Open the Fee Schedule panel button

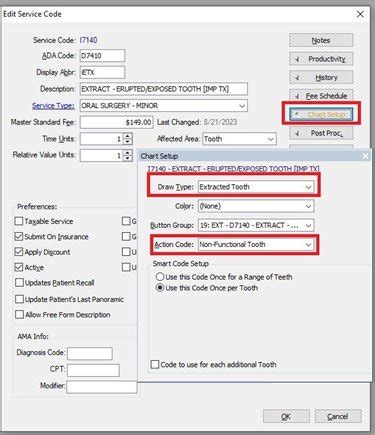[321, 96]
